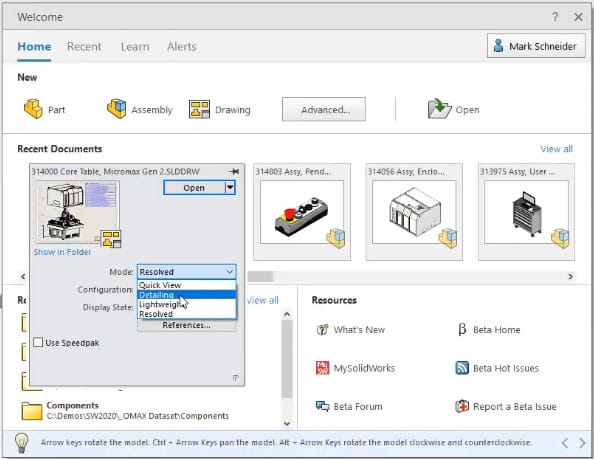594x459 pixels.
Task: Select Detailing mode option
Action: pyautogui.click(x=186, y=295)
